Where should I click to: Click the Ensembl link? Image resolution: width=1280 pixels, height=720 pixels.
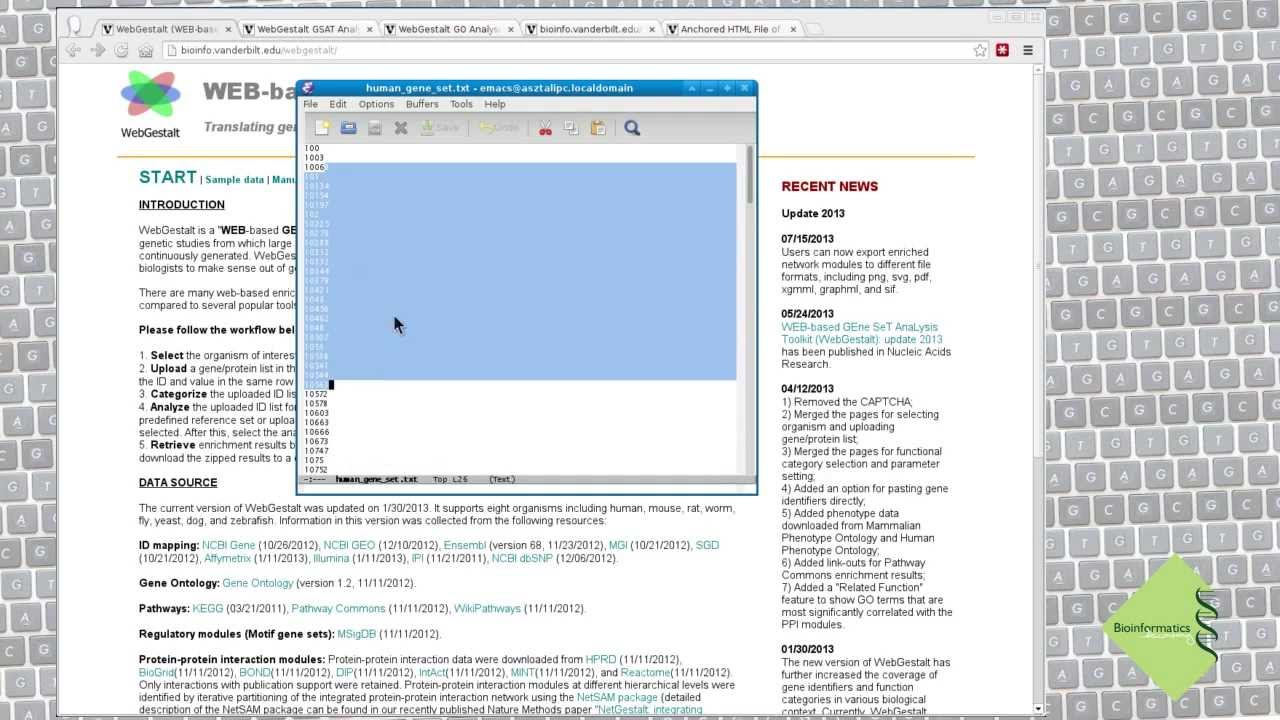pos(465,545)
